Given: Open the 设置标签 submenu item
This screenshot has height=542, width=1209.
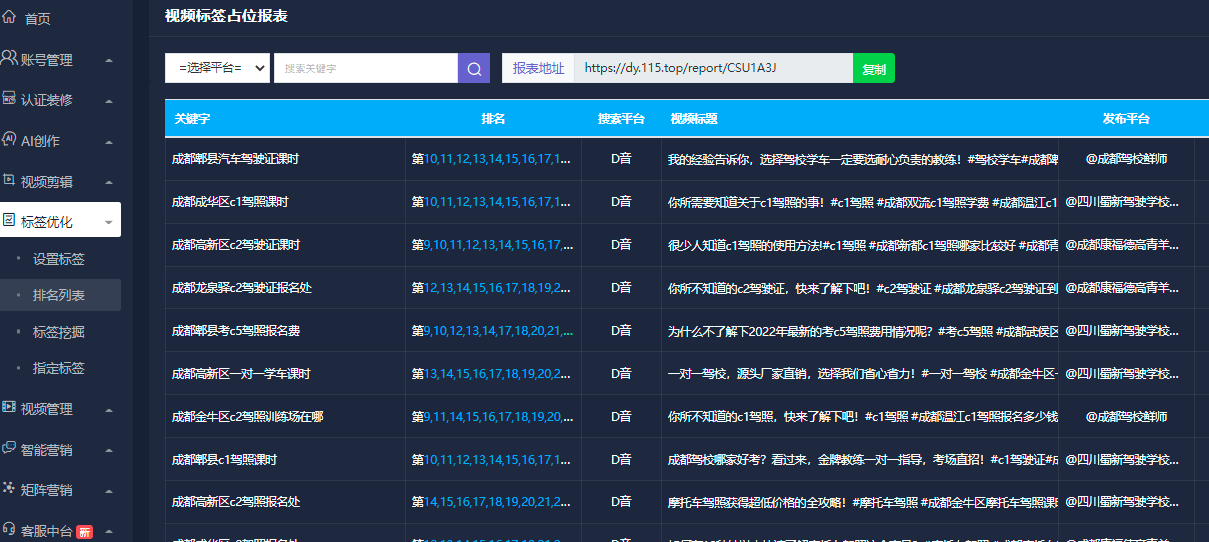Looking at the screenshot, I should pyautogui.click(x=59, y=259).
